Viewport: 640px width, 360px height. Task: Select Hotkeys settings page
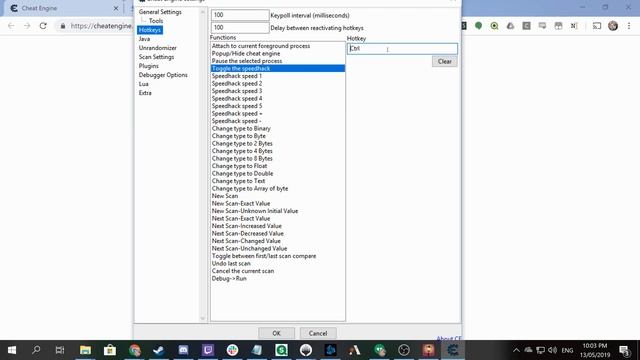pos(150,30)
